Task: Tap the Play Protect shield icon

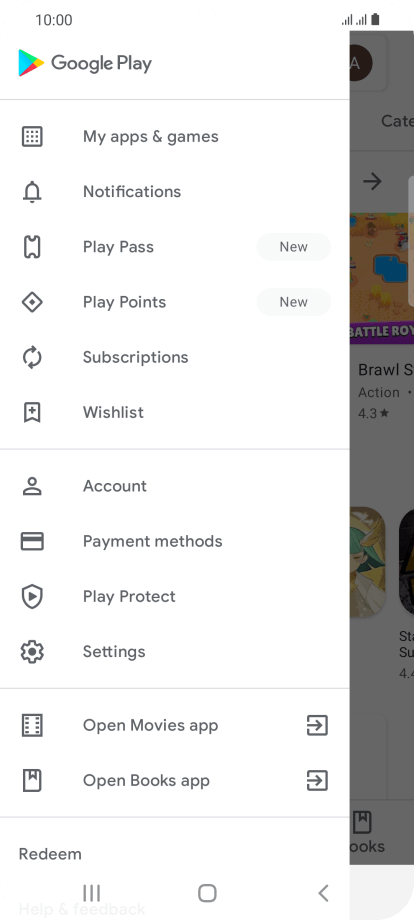Action: click(32, 597)
